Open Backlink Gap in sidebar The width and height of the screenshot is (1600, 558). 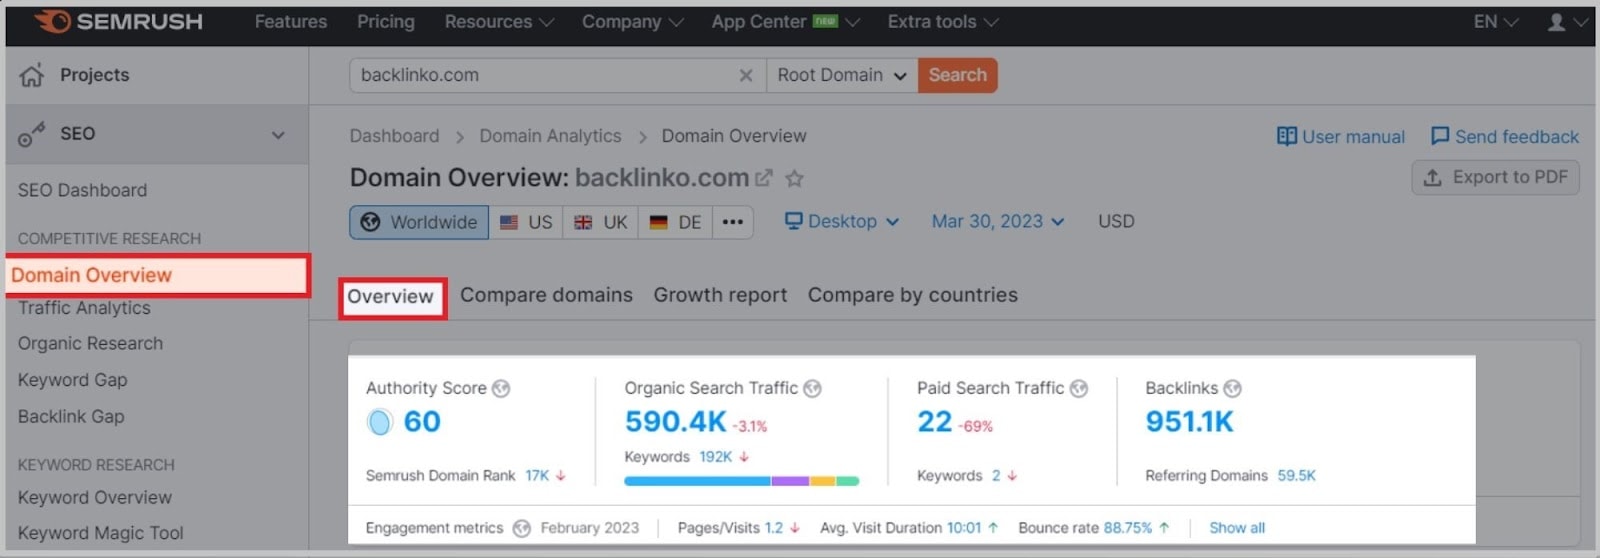(x=71, y=417)
